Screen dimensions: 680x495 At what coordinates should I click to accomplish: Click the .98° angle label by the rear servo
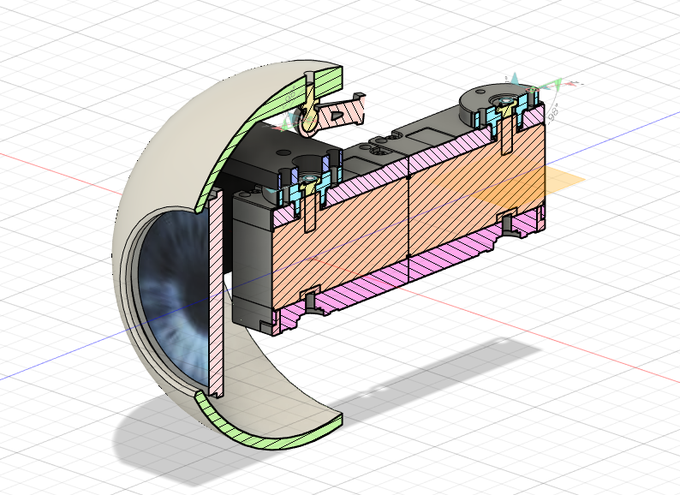click(553, 113)
